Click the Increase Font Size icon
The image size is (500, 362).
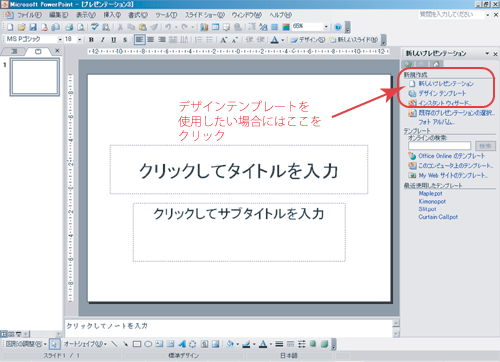pos(223,40)
